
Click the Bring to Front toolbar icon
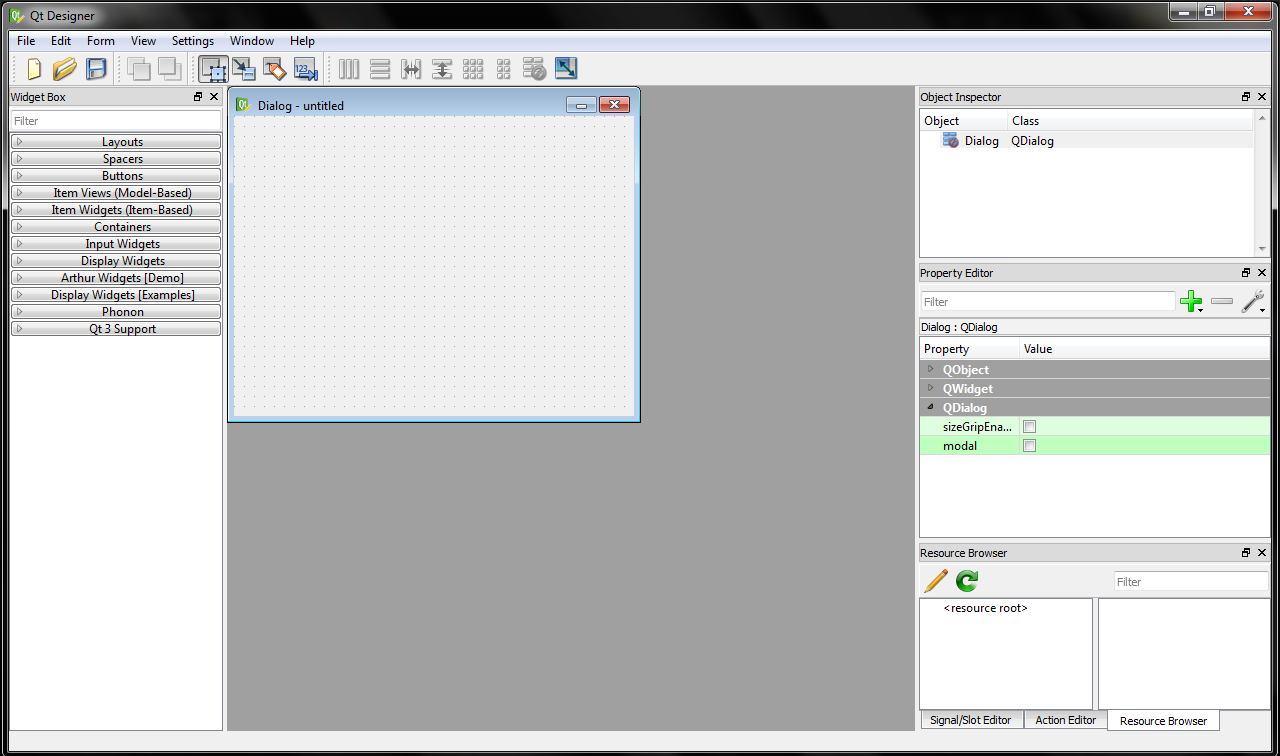pos(169,69)
